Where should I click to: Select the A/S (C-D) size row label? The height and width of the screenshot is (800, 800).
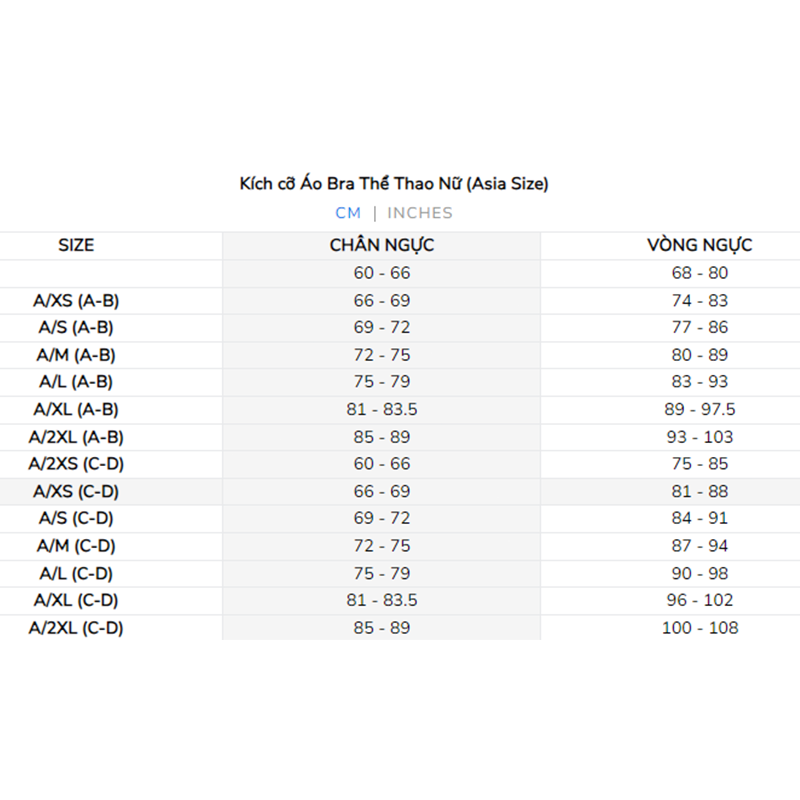point(76,518)
